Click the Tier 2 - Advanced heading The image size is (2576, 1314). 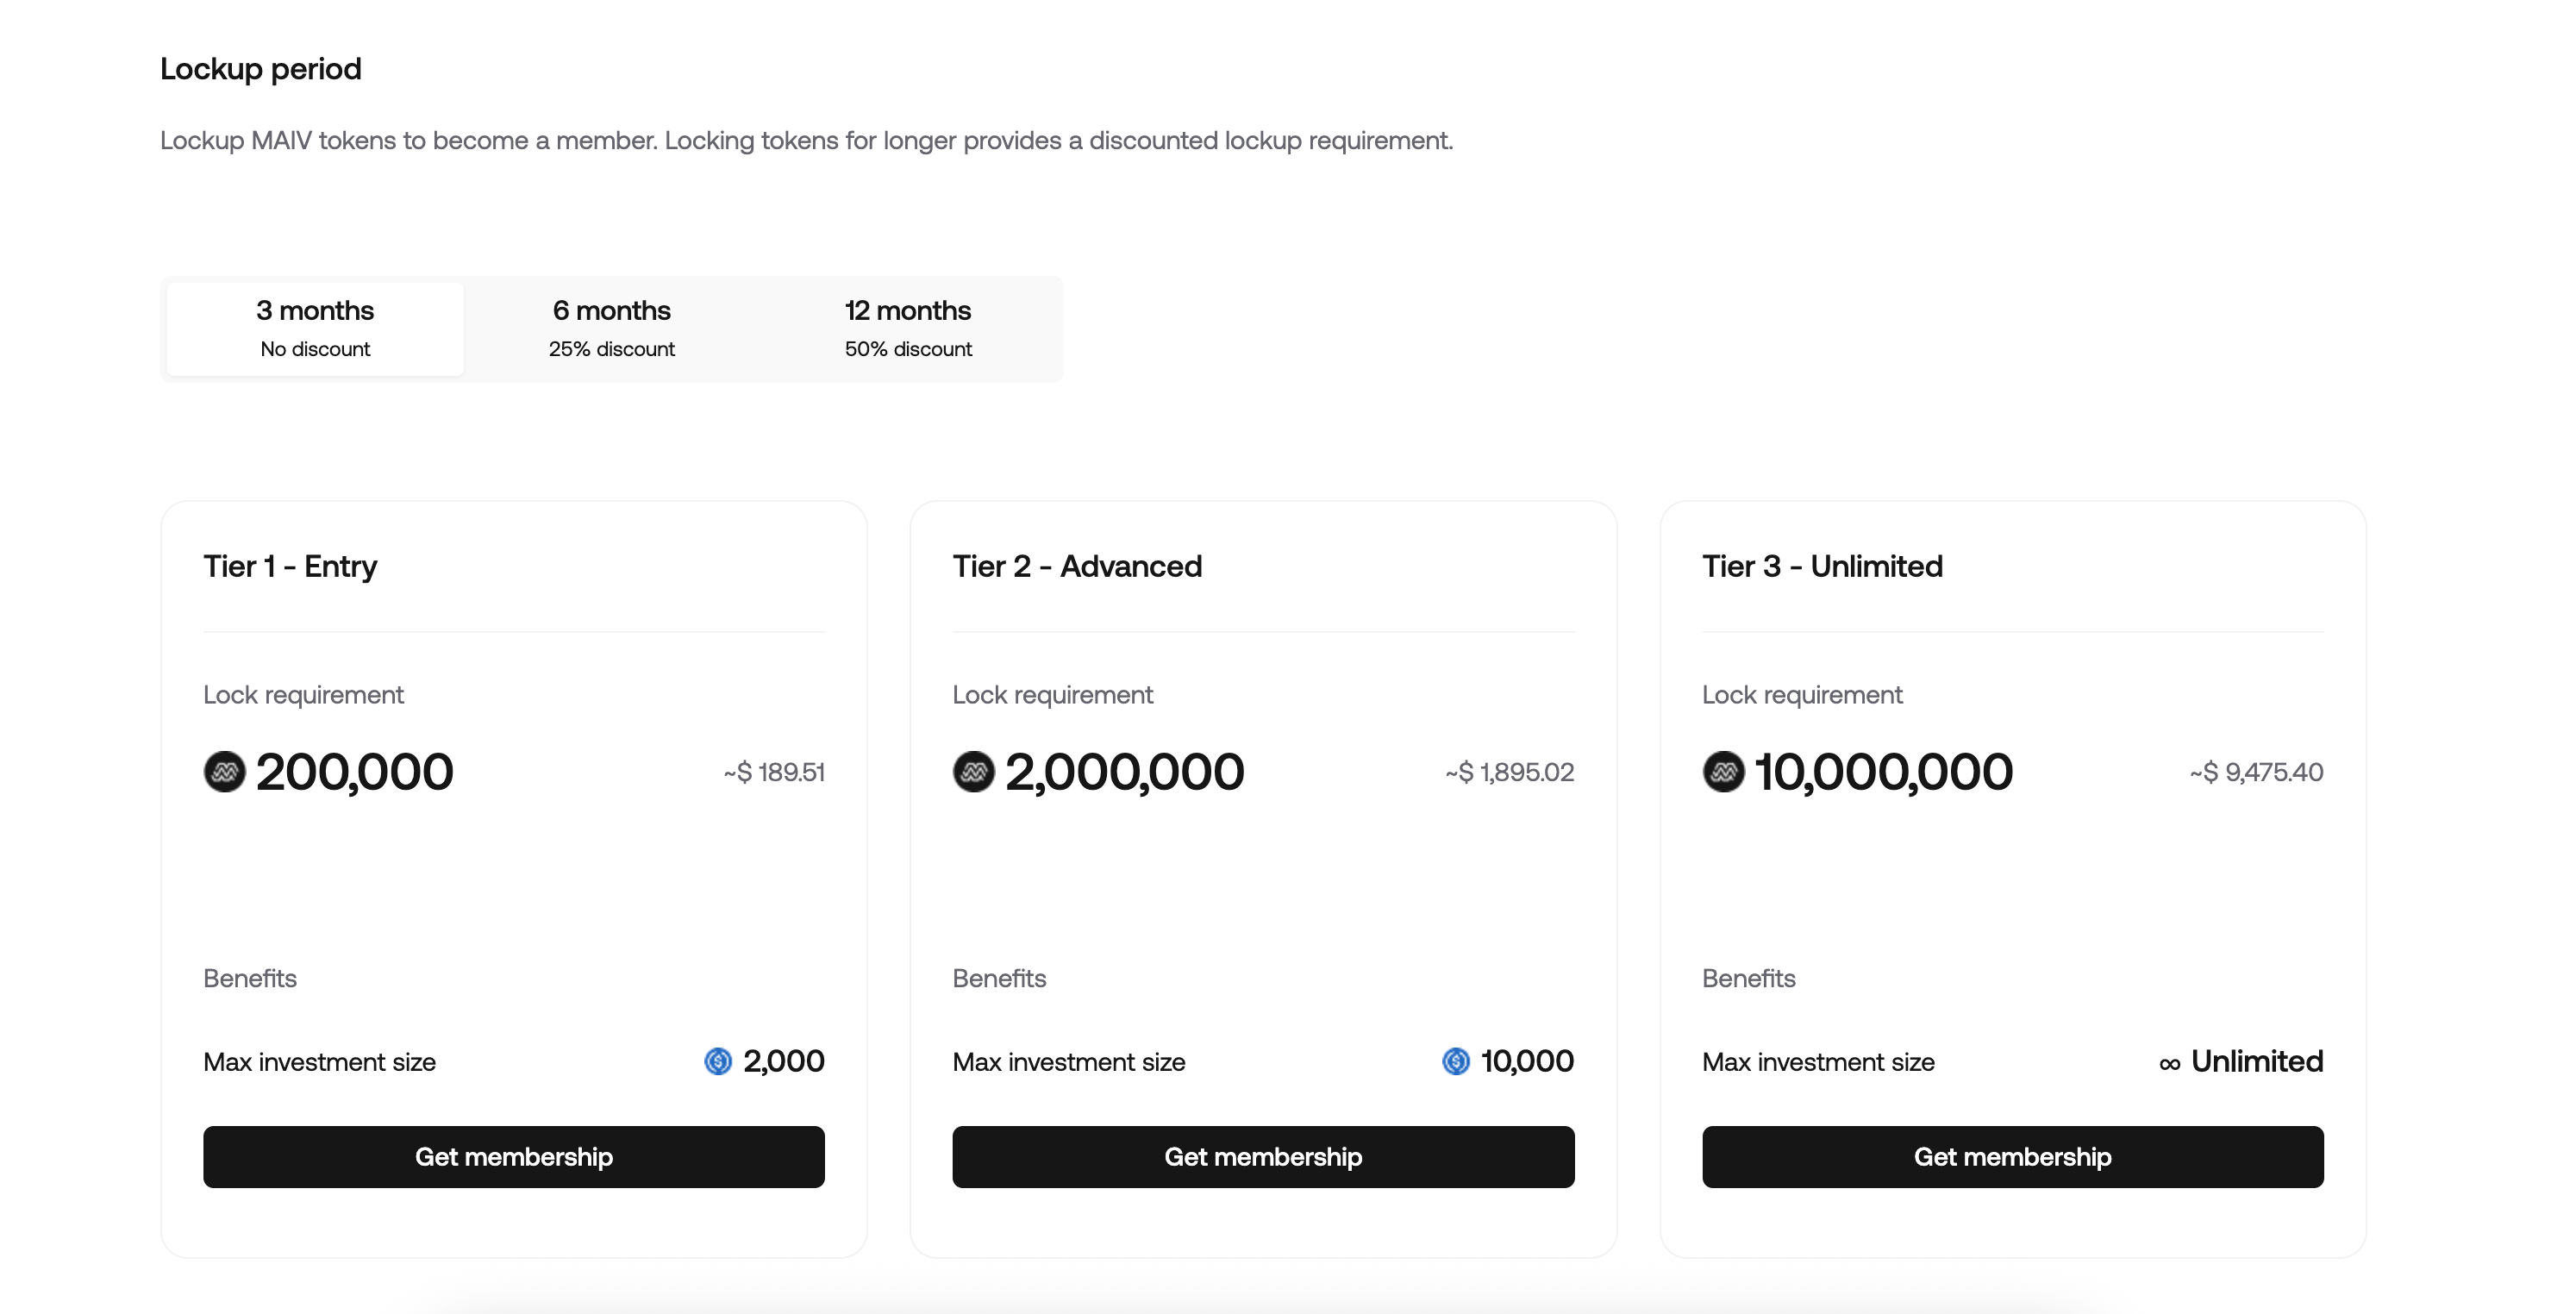pyautogui.click(x=1077, y=566)
